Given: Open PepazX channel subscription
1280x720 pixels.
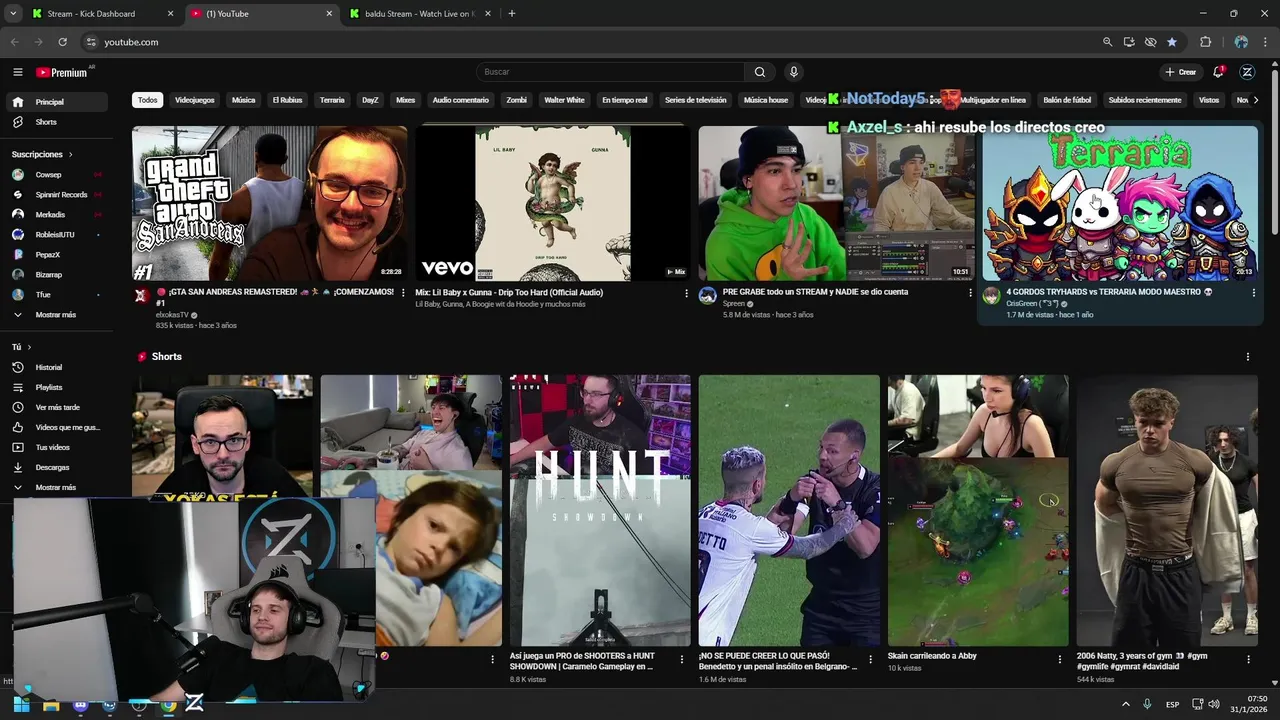Looking at the screenshot, I should tap(56, 255).
